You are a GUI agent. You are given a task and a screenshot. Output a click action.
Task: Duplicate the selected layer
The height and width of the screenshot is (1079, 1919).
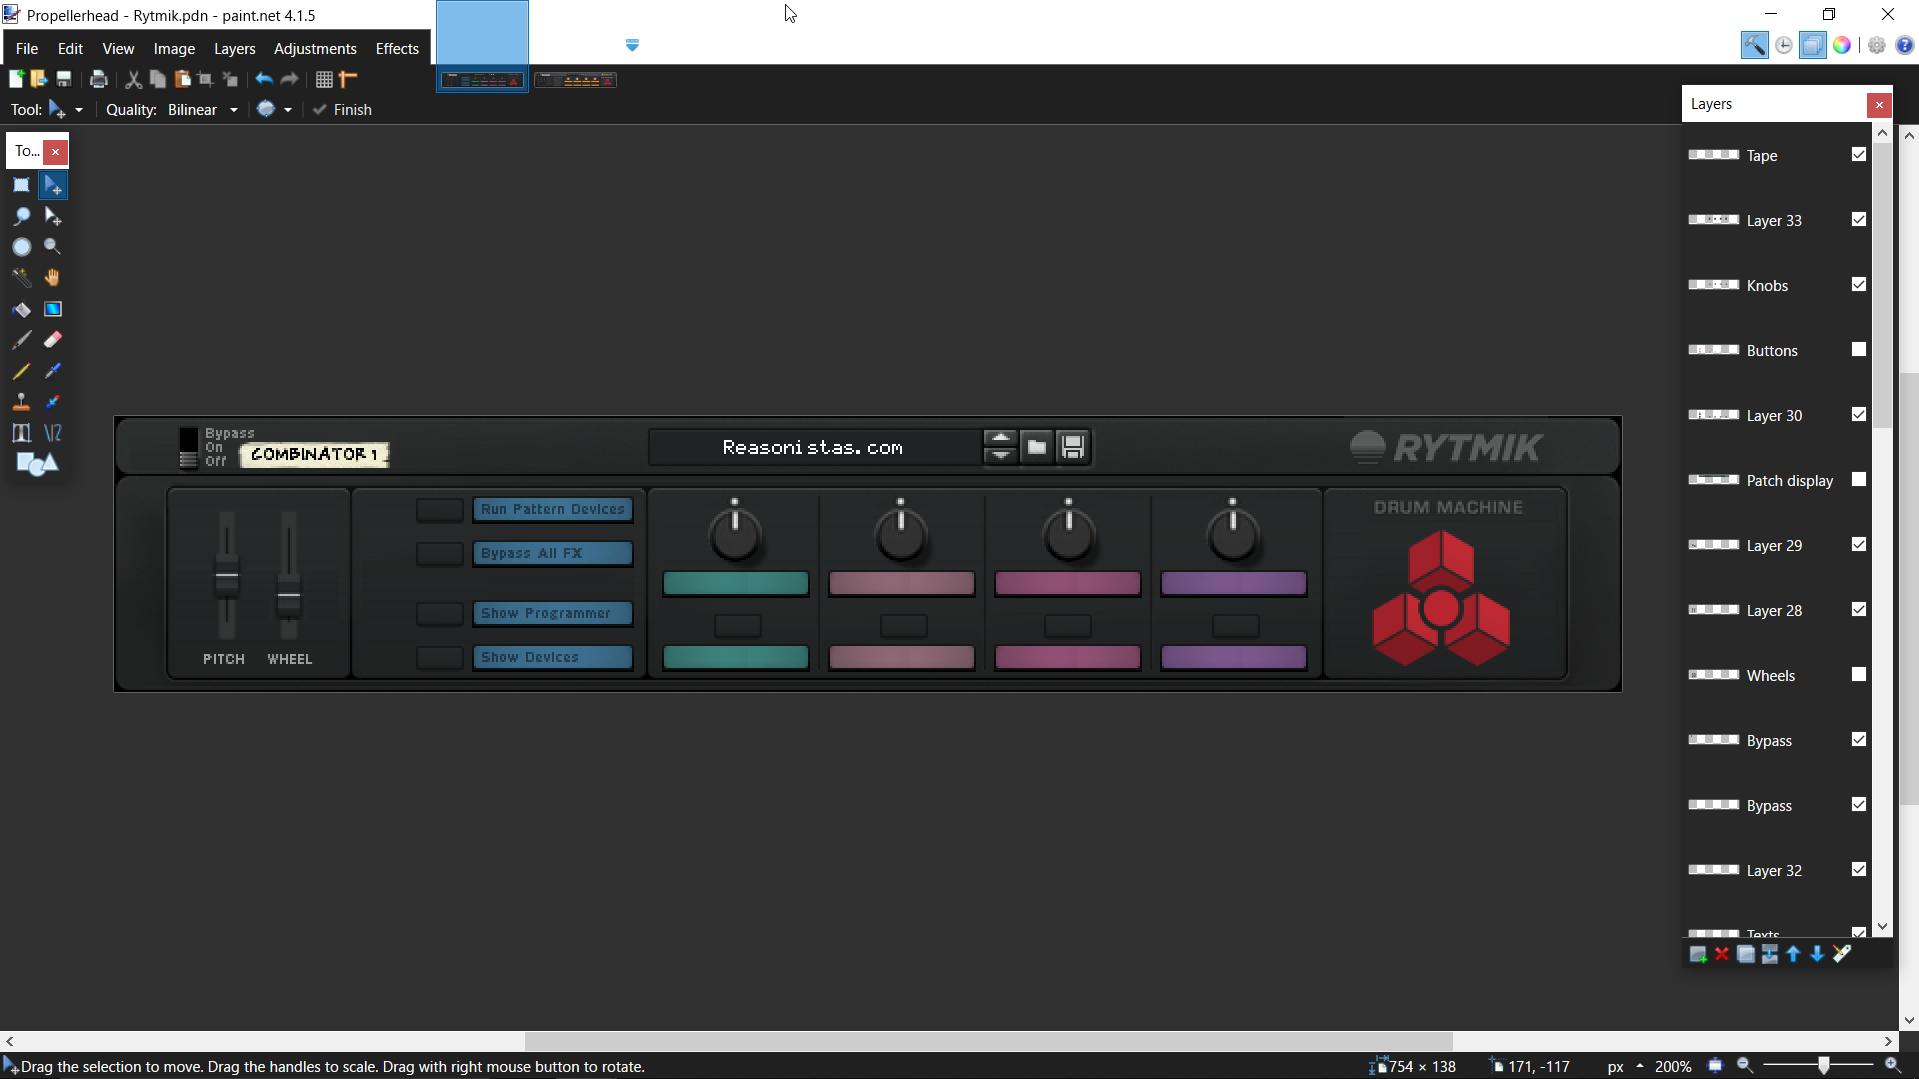point(1746,955)
